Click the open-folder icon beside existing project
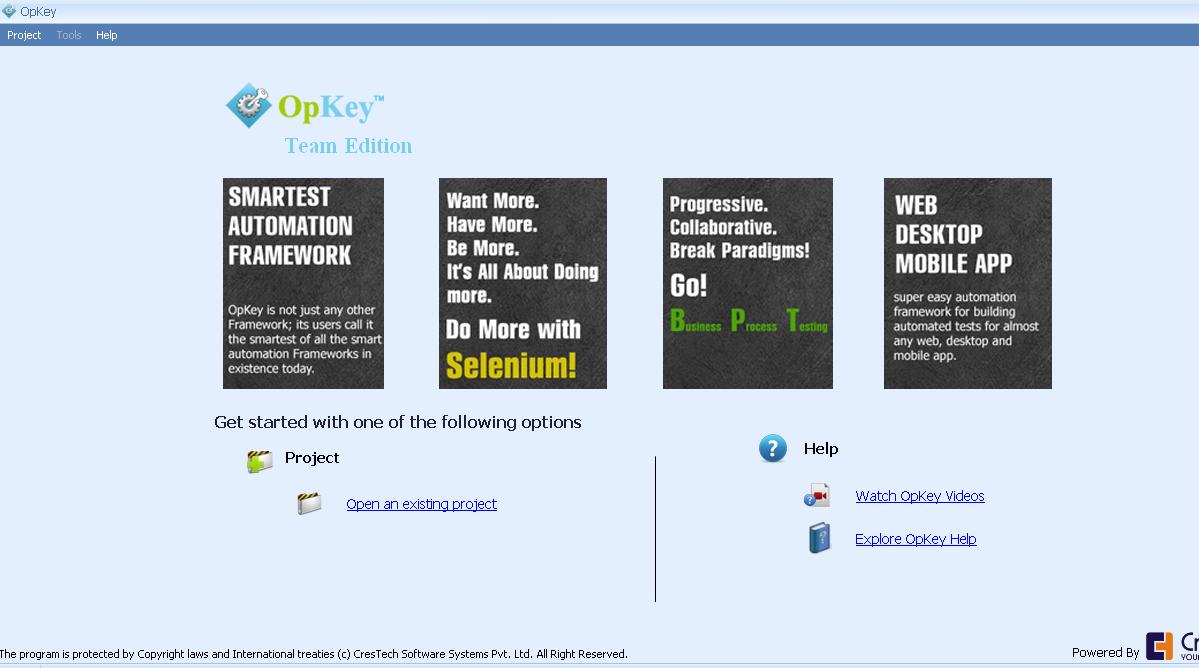1199x668 pixels. [x=309, y=503]
